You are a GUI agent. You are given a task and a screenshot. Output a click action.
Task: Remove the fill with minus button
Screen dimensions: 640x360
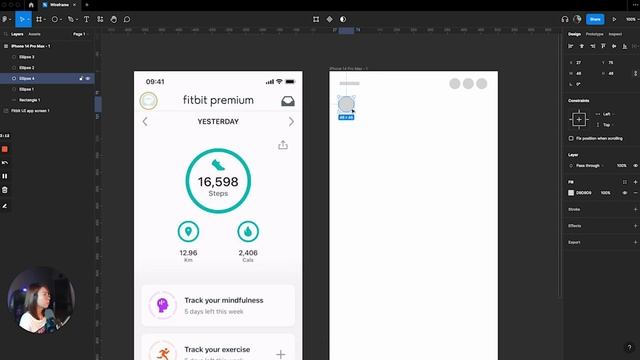pos(636,193)
